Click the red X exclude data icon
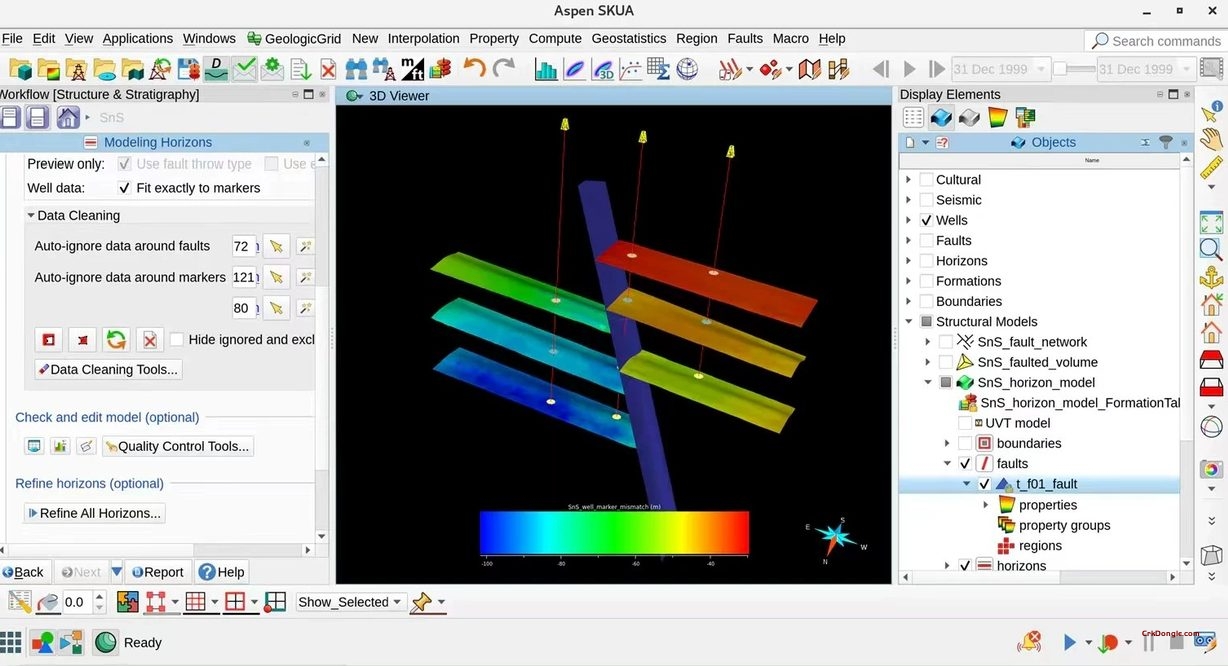 tap(150, 340)
